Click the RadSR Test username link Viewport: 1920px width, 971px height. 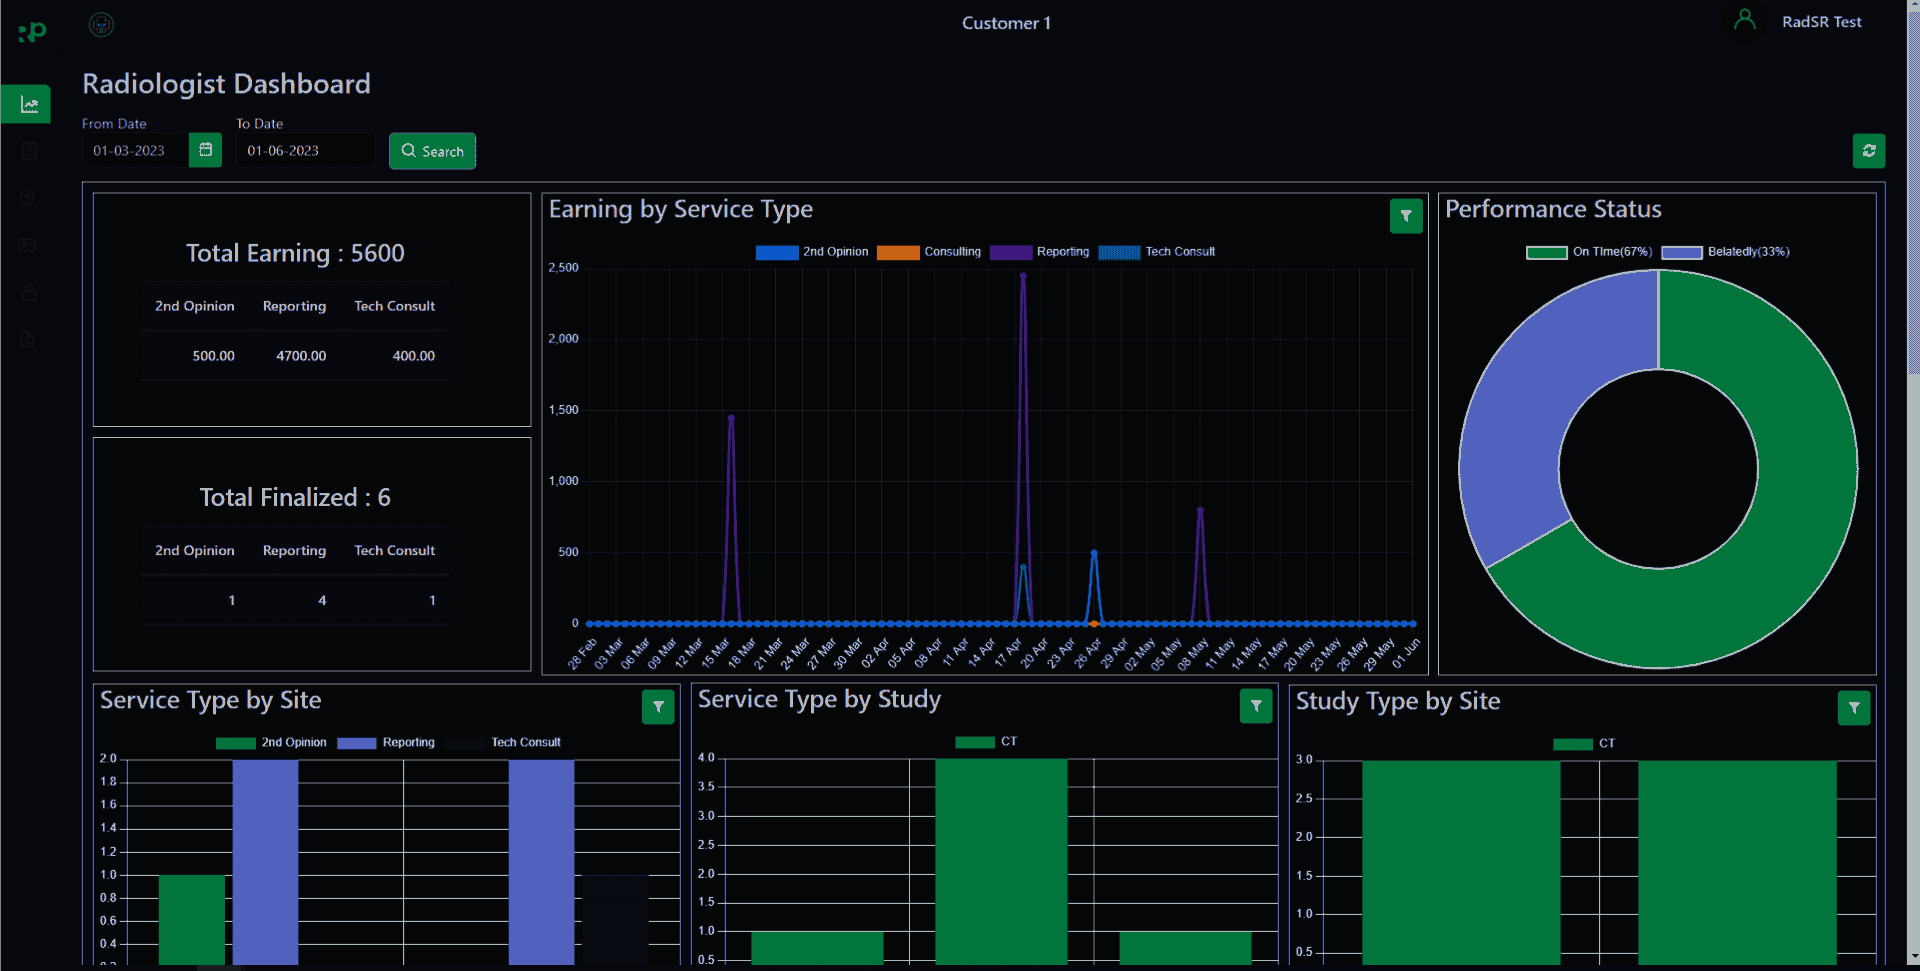[x=1821, y=22]
